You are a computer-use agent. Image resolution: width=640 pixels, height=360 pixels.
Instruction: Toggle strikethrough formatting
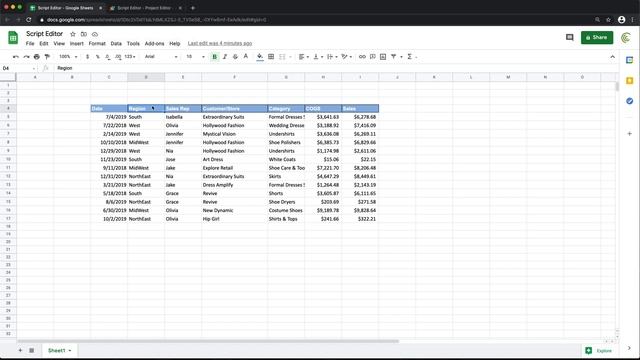235,57
